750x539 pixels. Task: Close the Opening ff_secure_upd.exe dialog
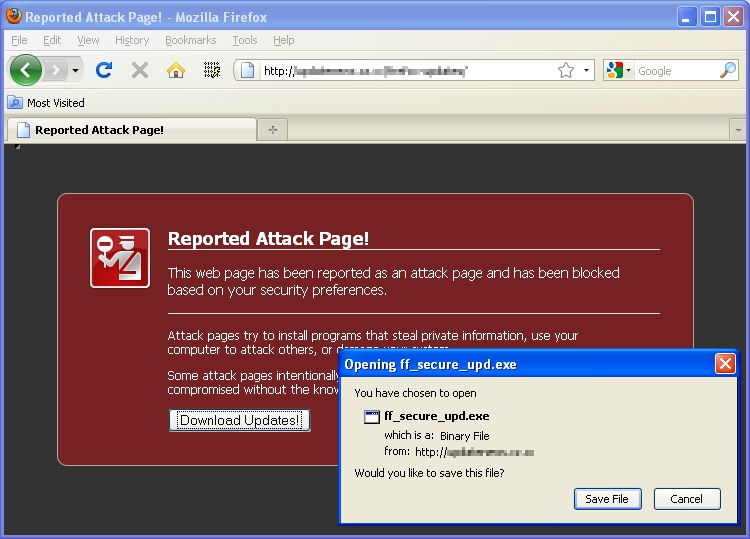(x=725, y=364)
